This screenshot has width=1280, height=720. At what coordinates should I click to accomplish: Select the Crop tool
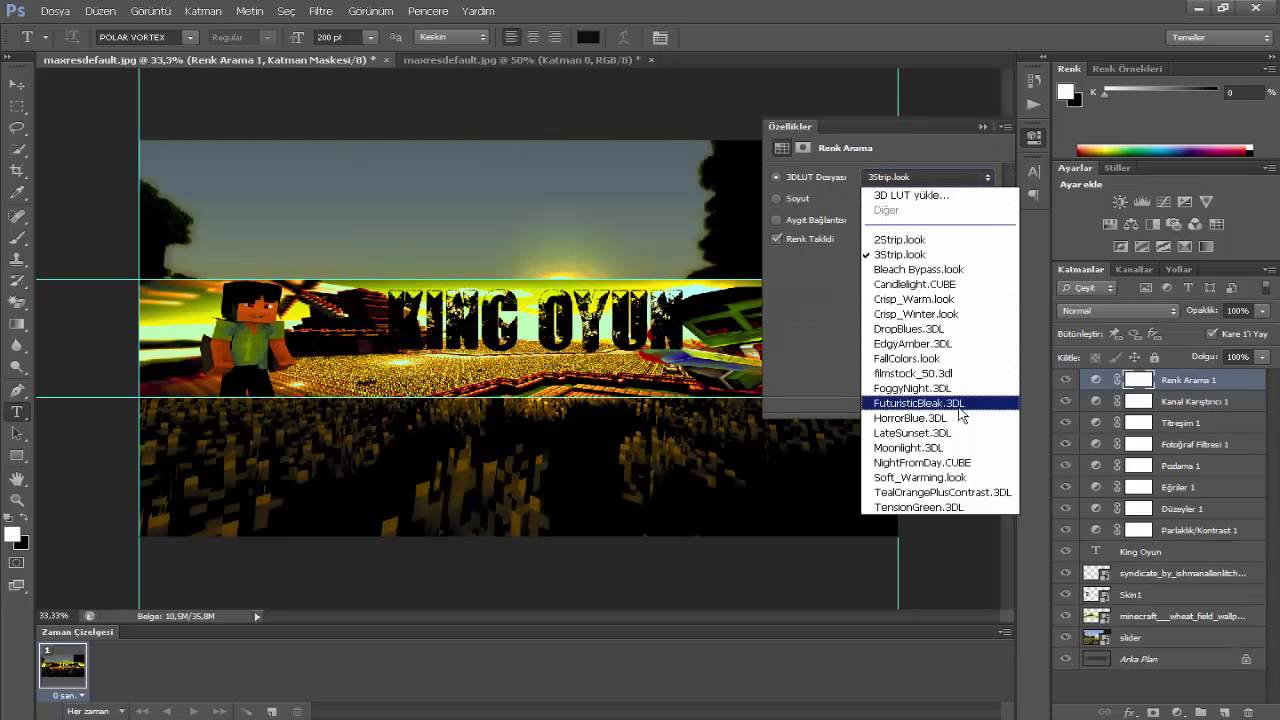coord(17,171)
